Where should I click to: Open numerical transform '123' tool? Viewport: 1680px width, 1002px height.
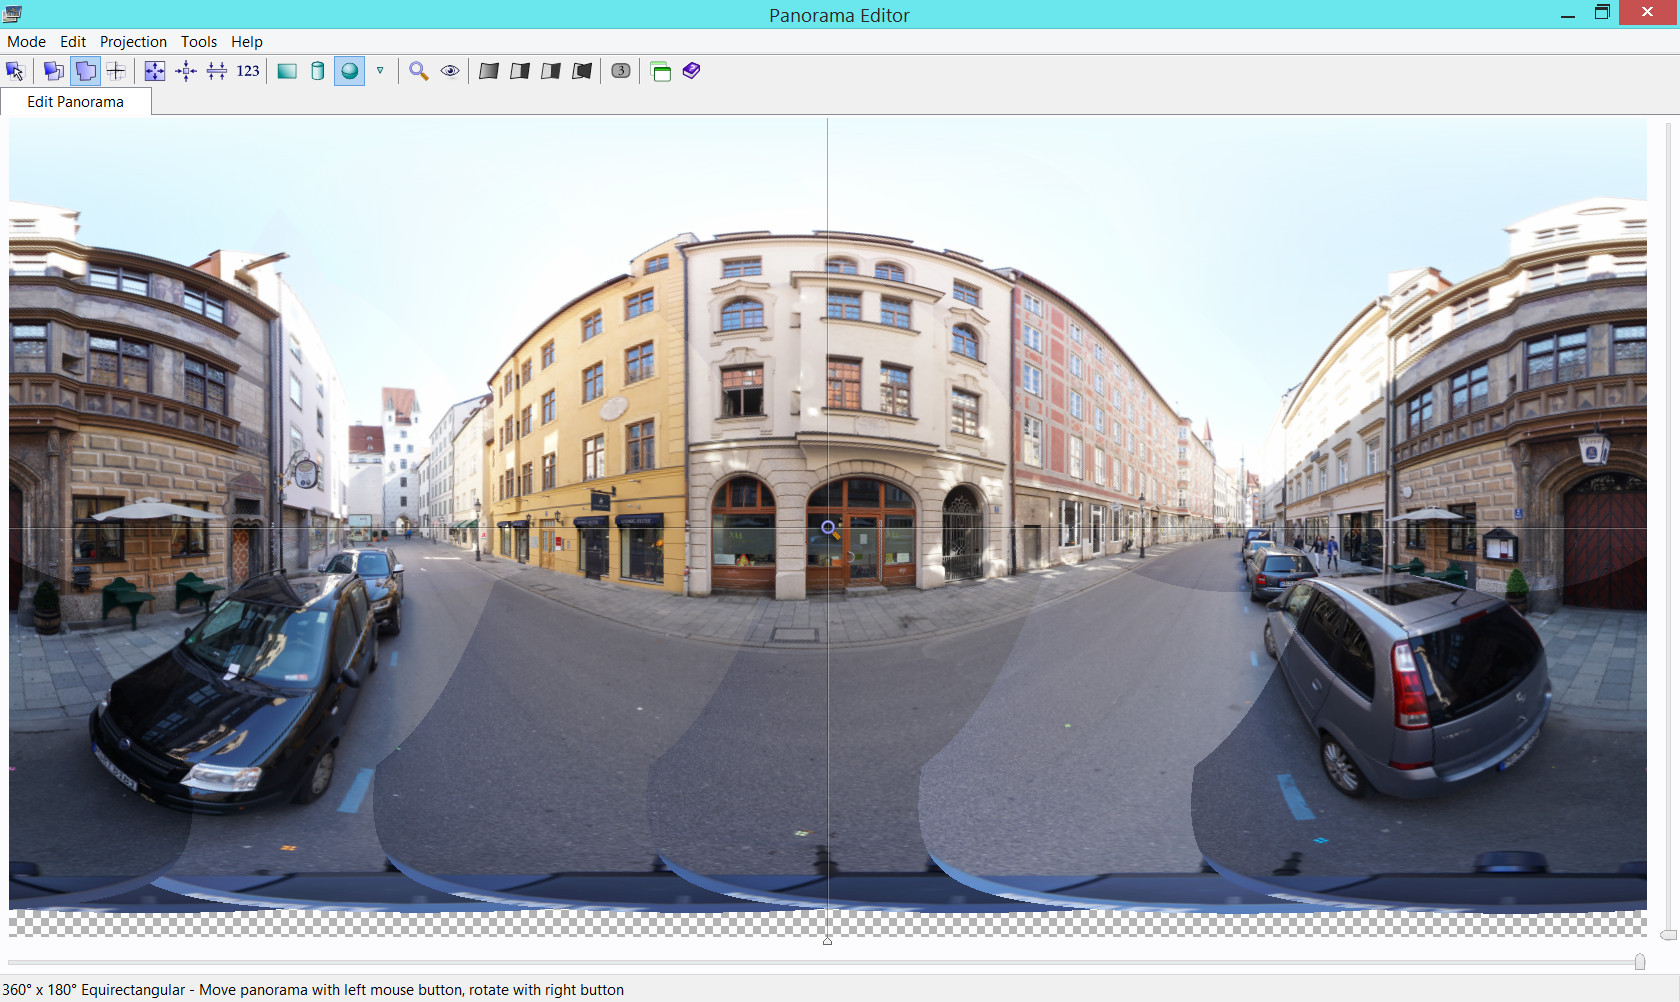(248, 71)
